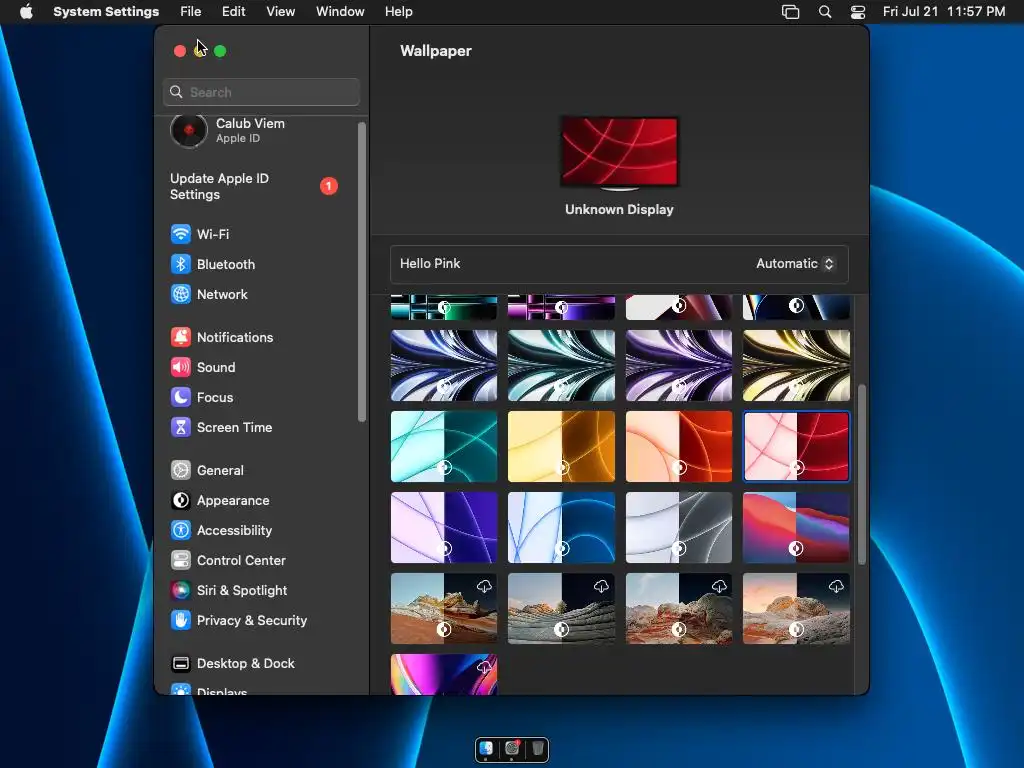Open Screen Time hourglass icon
The height and width of the screenshot is (768, 1024).
coord(181,427)
